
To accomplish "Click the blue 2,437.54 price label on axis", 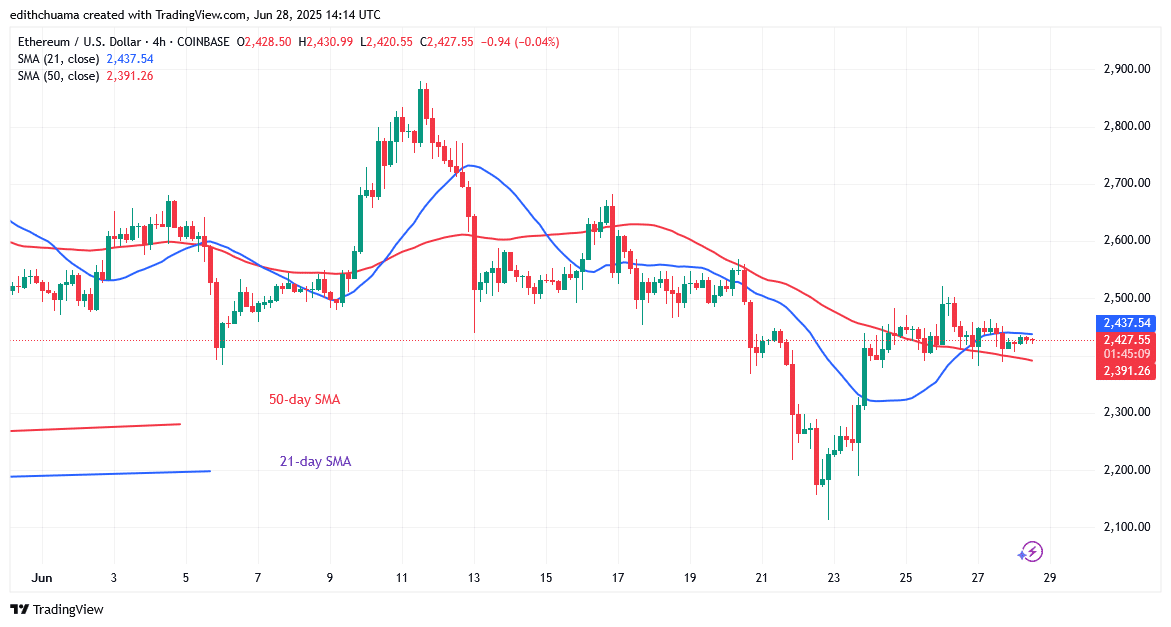I will coord(1125,322).
